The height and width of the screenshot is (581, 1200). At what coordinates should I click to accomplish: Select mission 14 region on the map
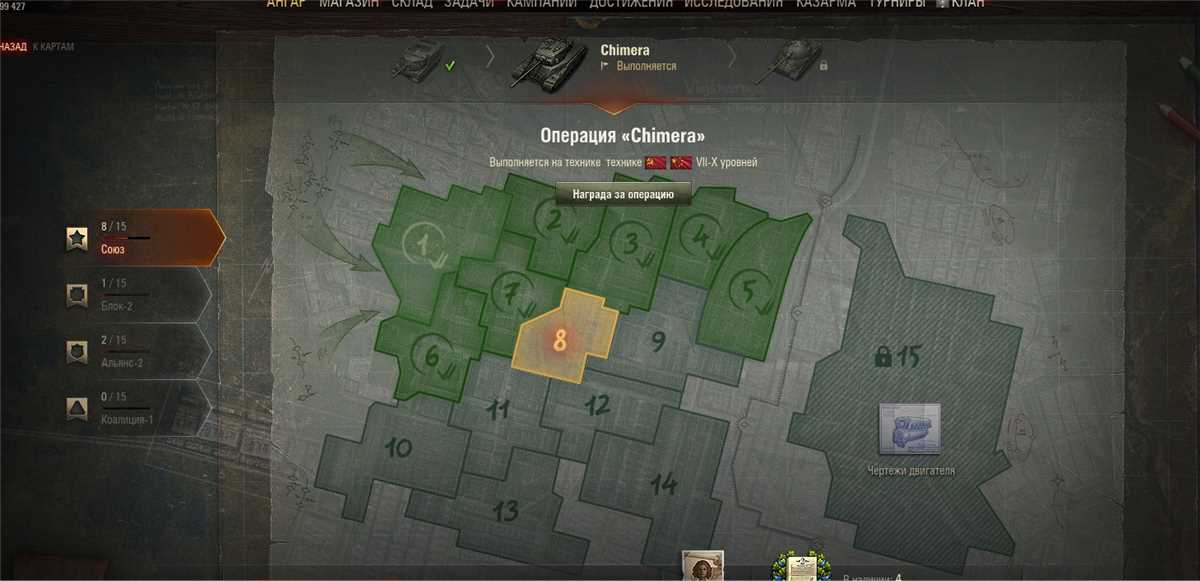click(664, 485)
